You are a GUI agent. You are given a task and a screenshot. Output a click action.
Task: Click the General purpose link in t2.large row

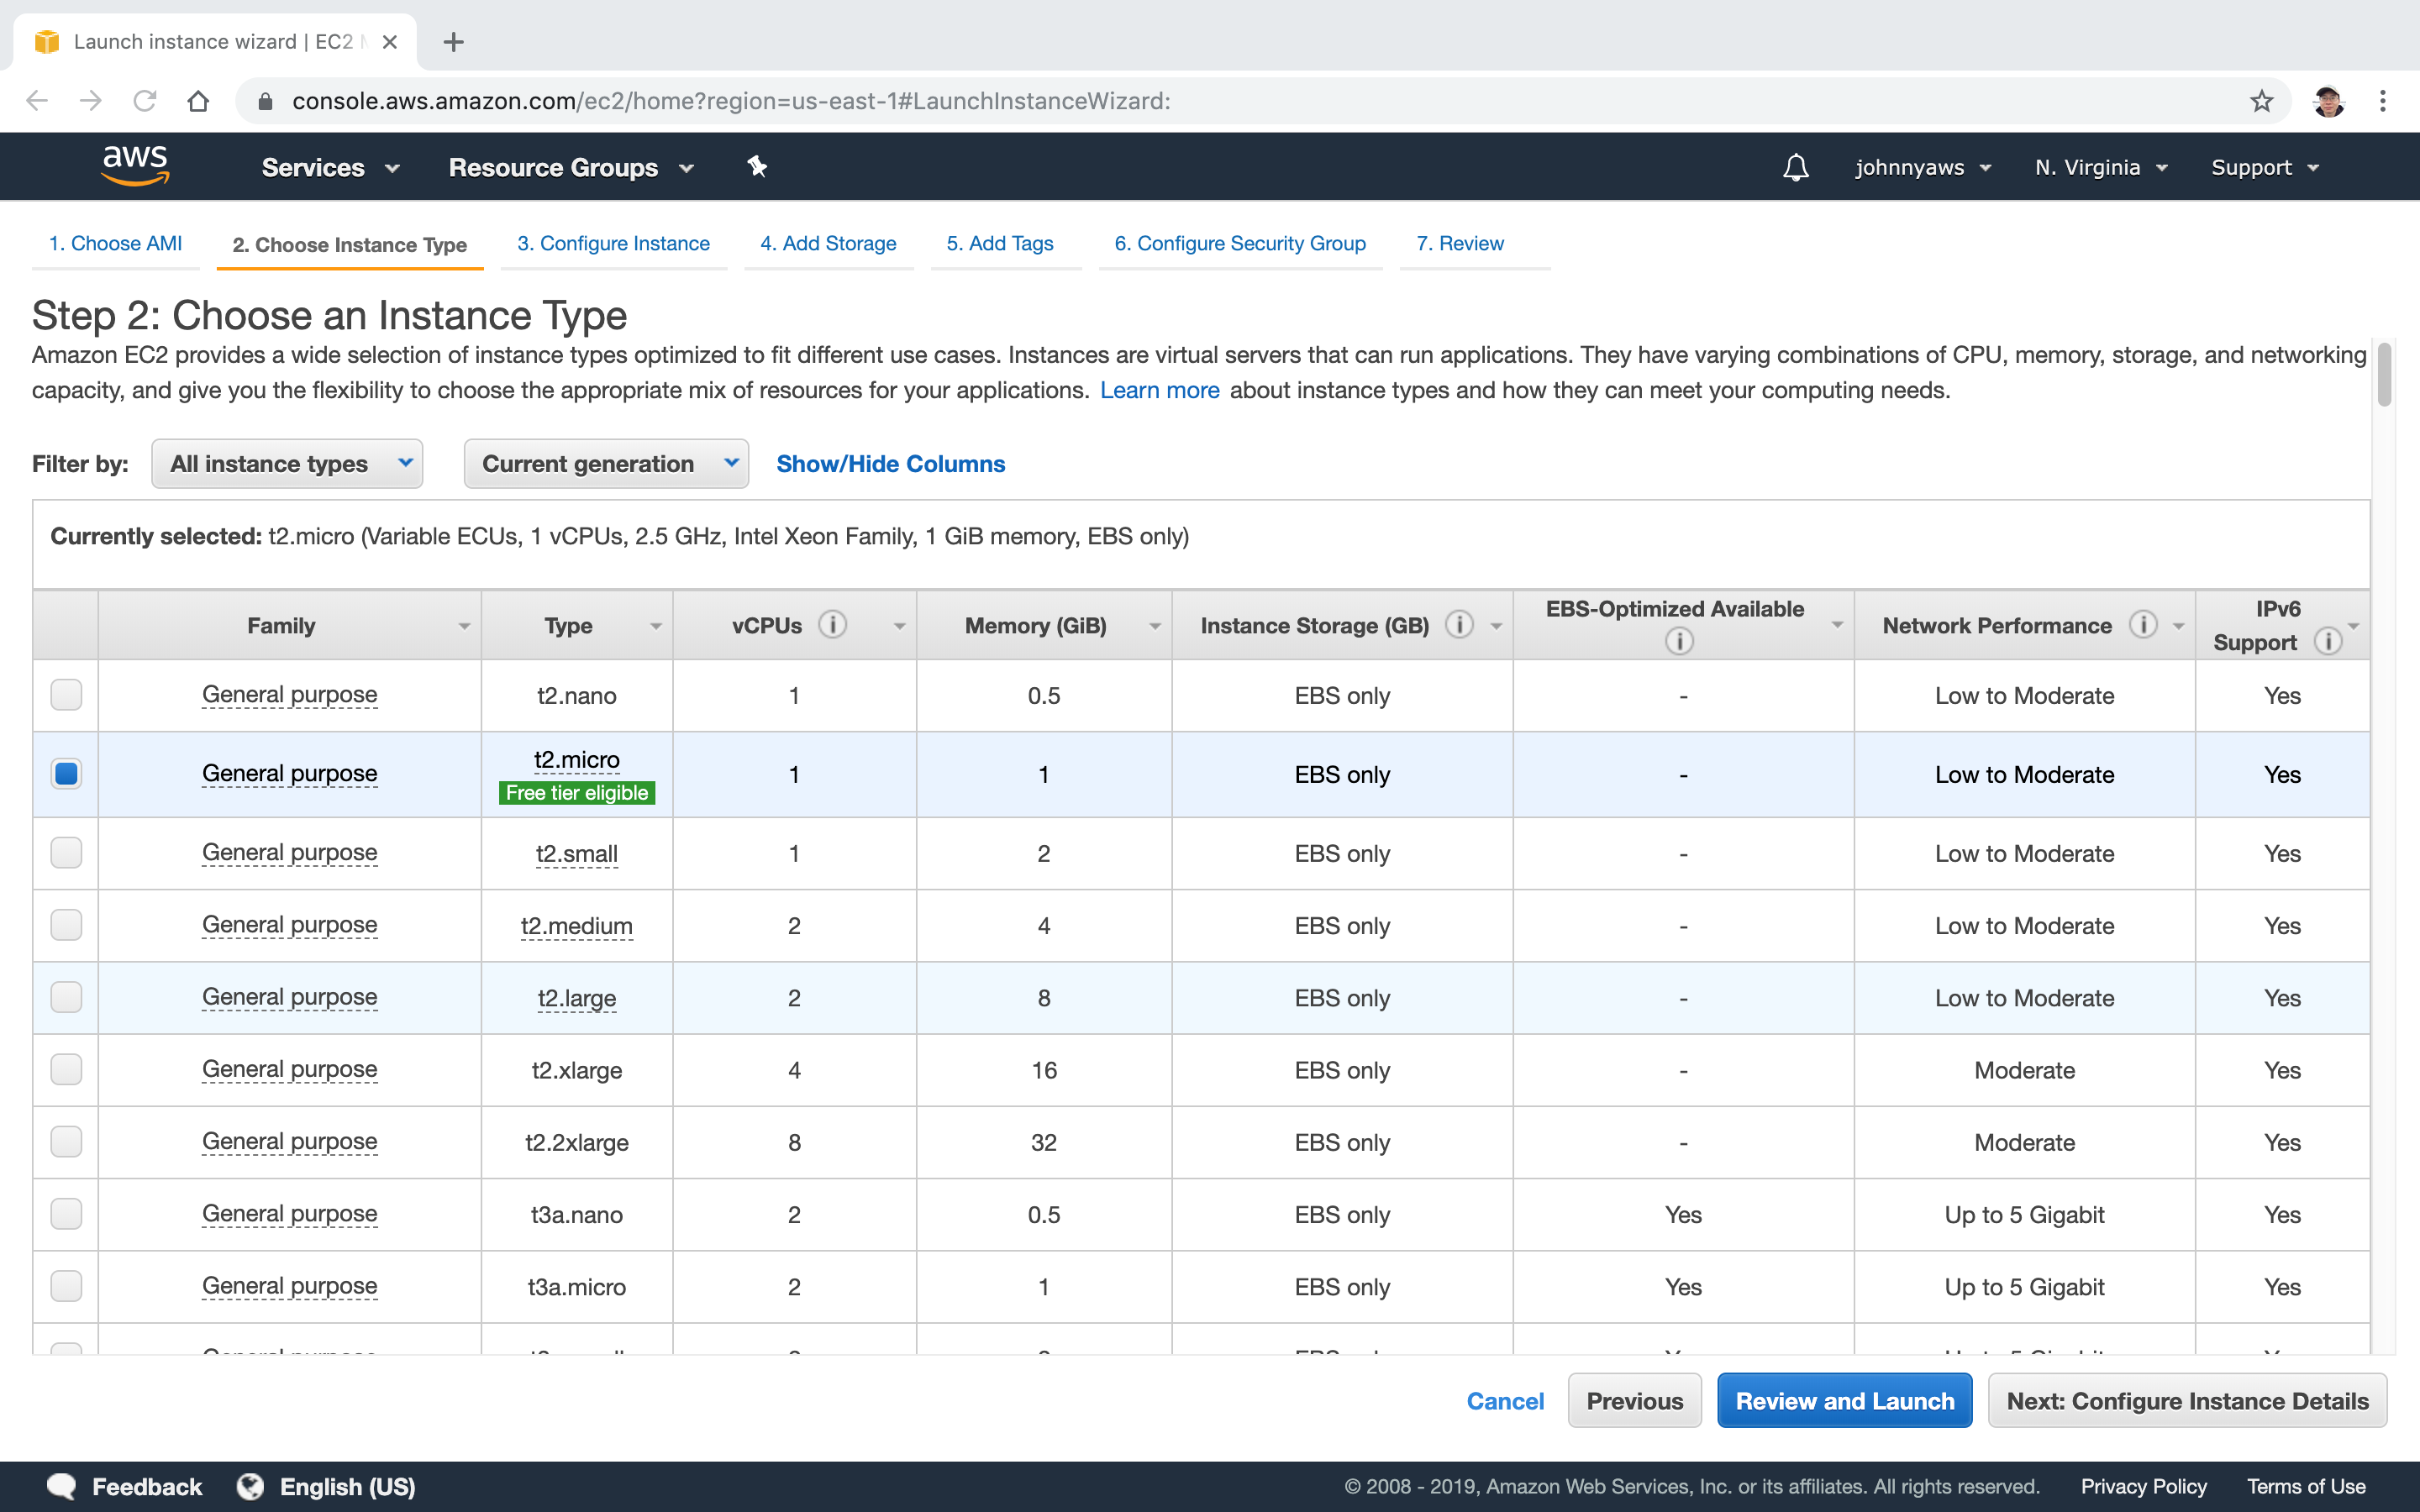point(290,997)
